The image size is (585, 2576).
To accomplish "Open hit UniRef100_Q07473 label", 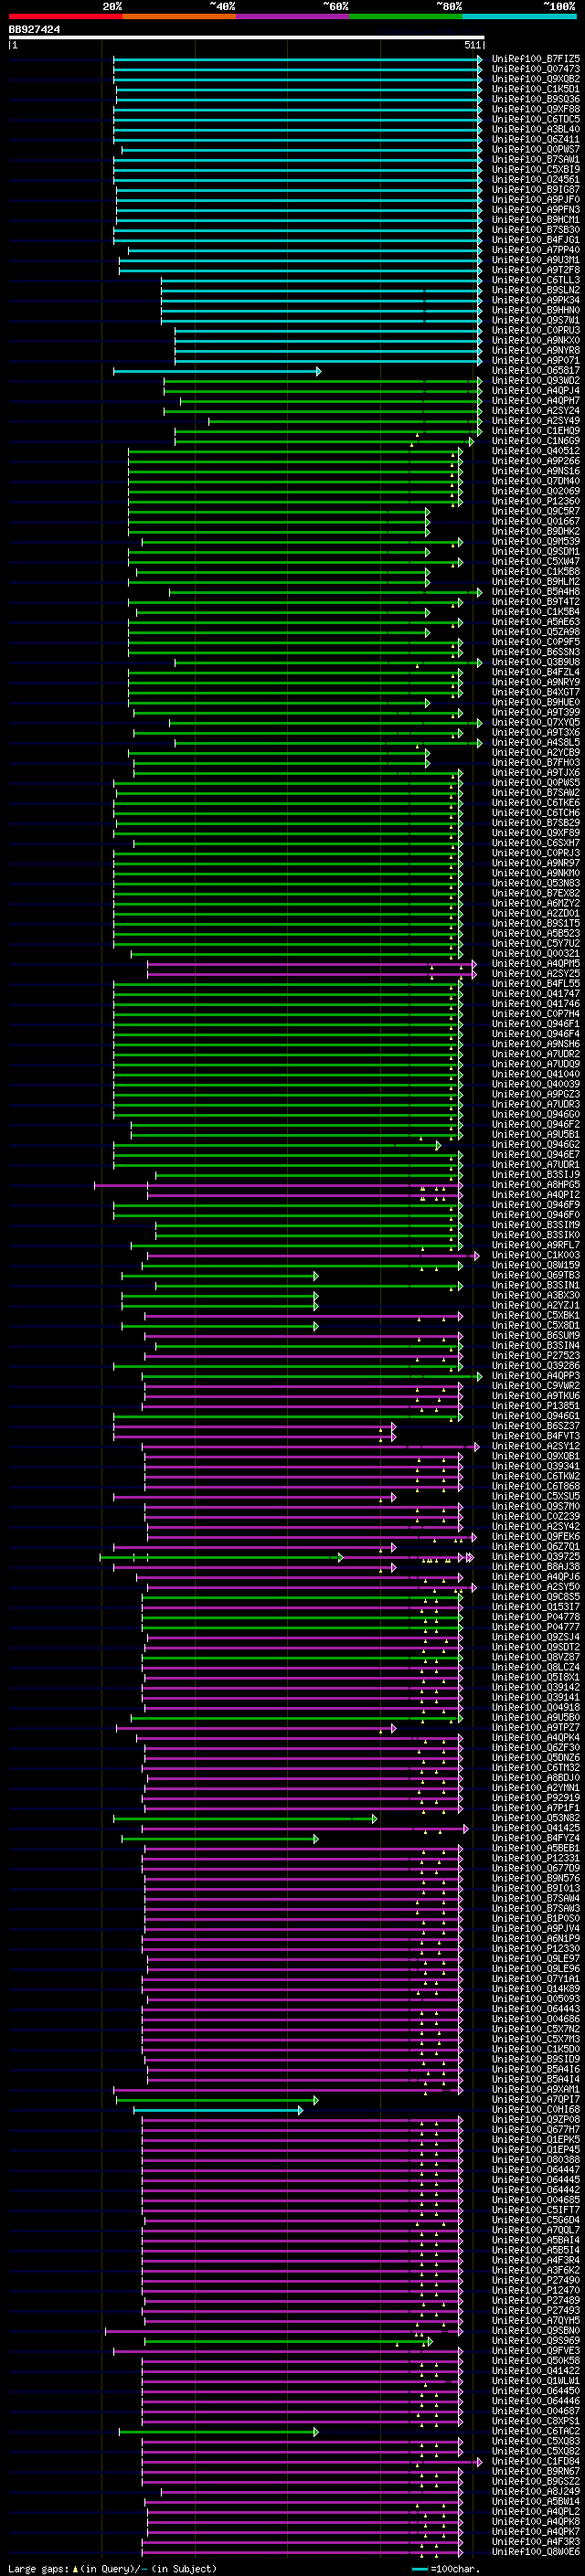I will point(536,69).
